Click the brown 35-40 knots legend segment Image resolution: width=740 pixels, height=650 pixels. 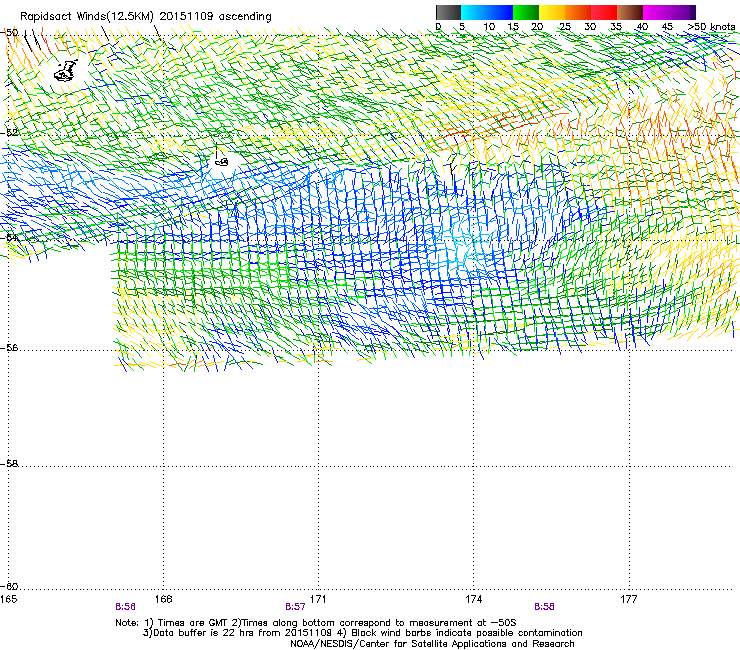[x=630, y=12]
